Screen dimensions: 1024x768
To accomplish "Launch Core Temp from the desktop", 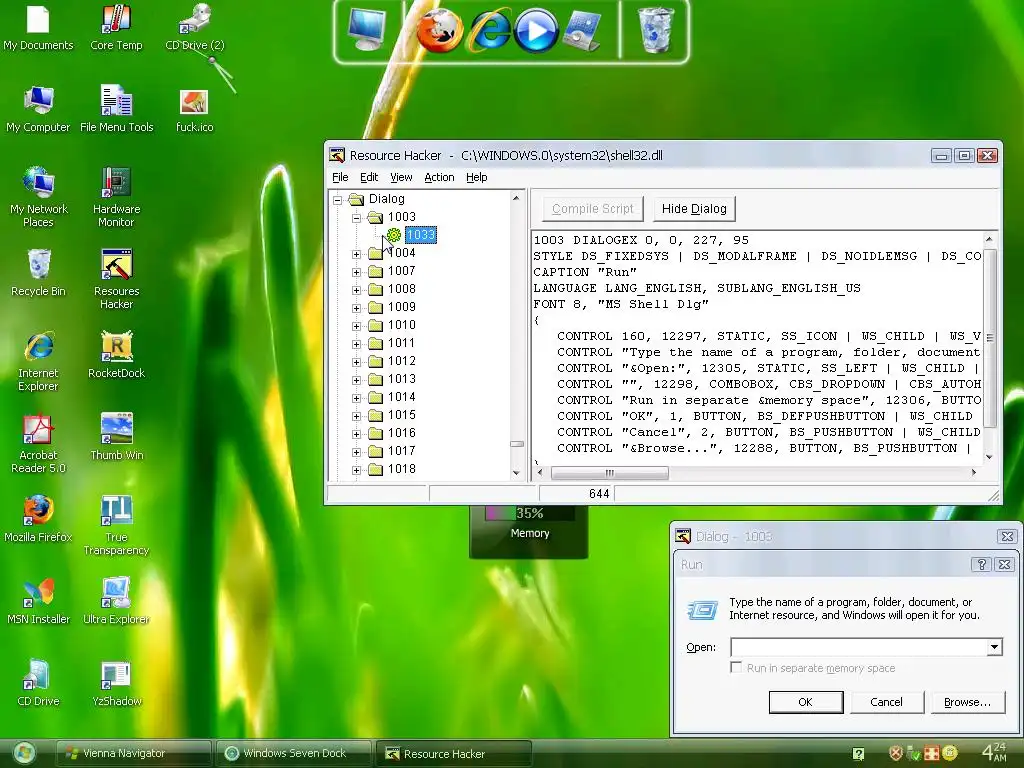I will point(116,27).
